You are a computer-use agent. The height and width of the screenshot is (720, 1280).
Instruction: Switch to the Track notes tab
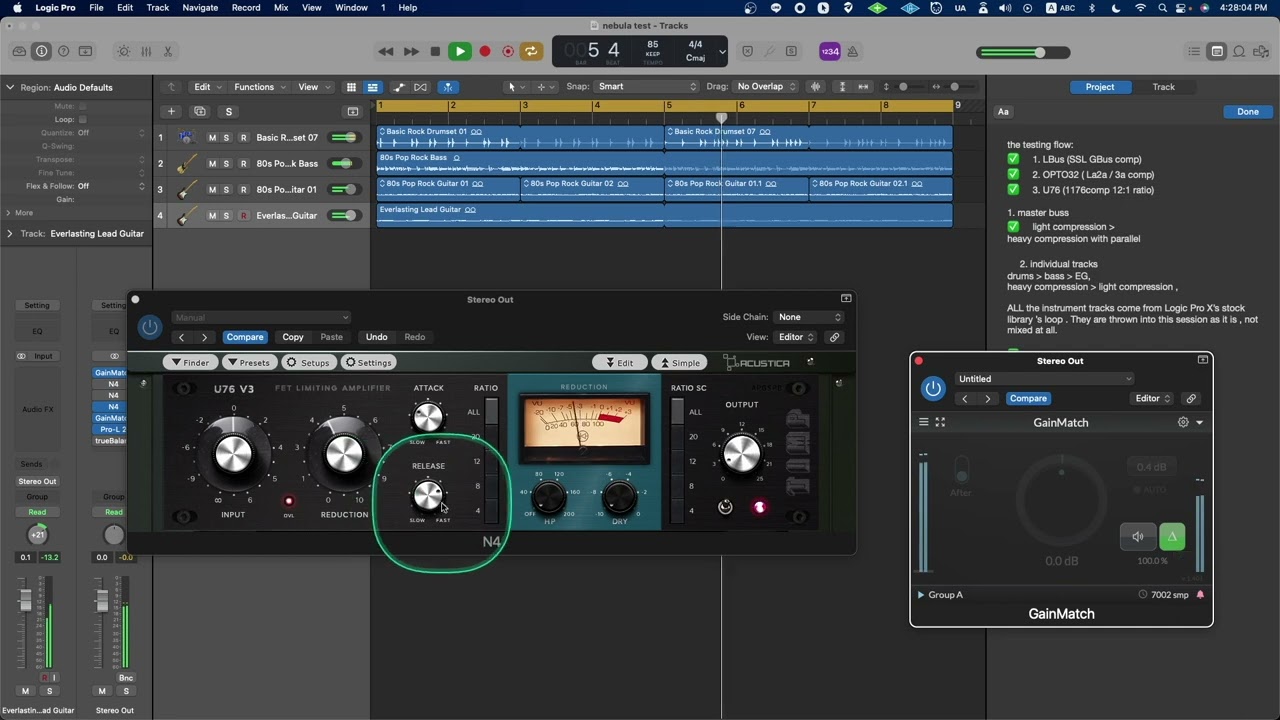pos(1163,87)
